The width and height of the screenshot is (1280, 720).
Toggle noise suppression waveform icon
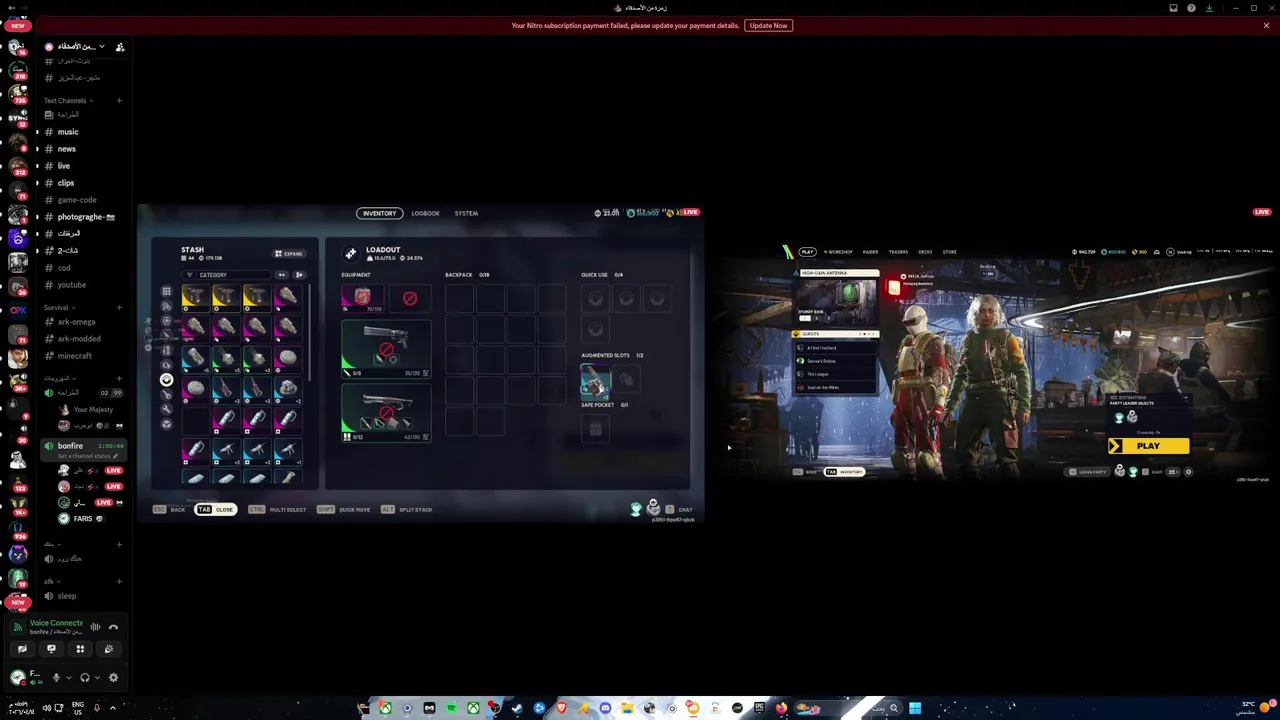click(95, 627)
